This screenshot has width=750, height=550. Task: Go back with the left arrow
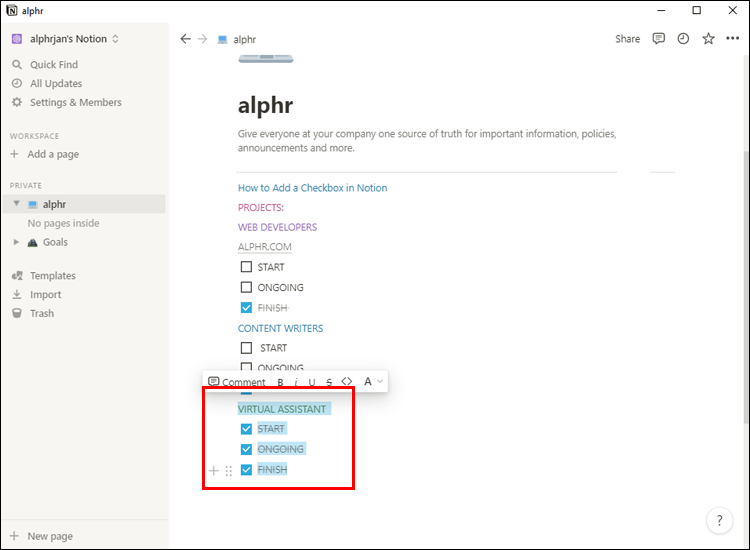click(185, 39)
